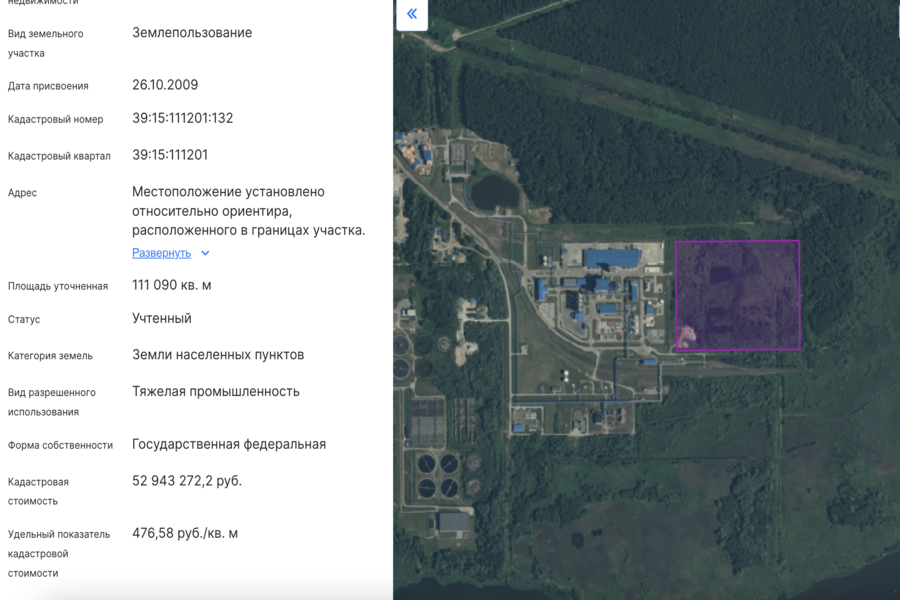900x600 pixels.
Task: Click the "Развернуть" link under address
Action: coord(161,253)
